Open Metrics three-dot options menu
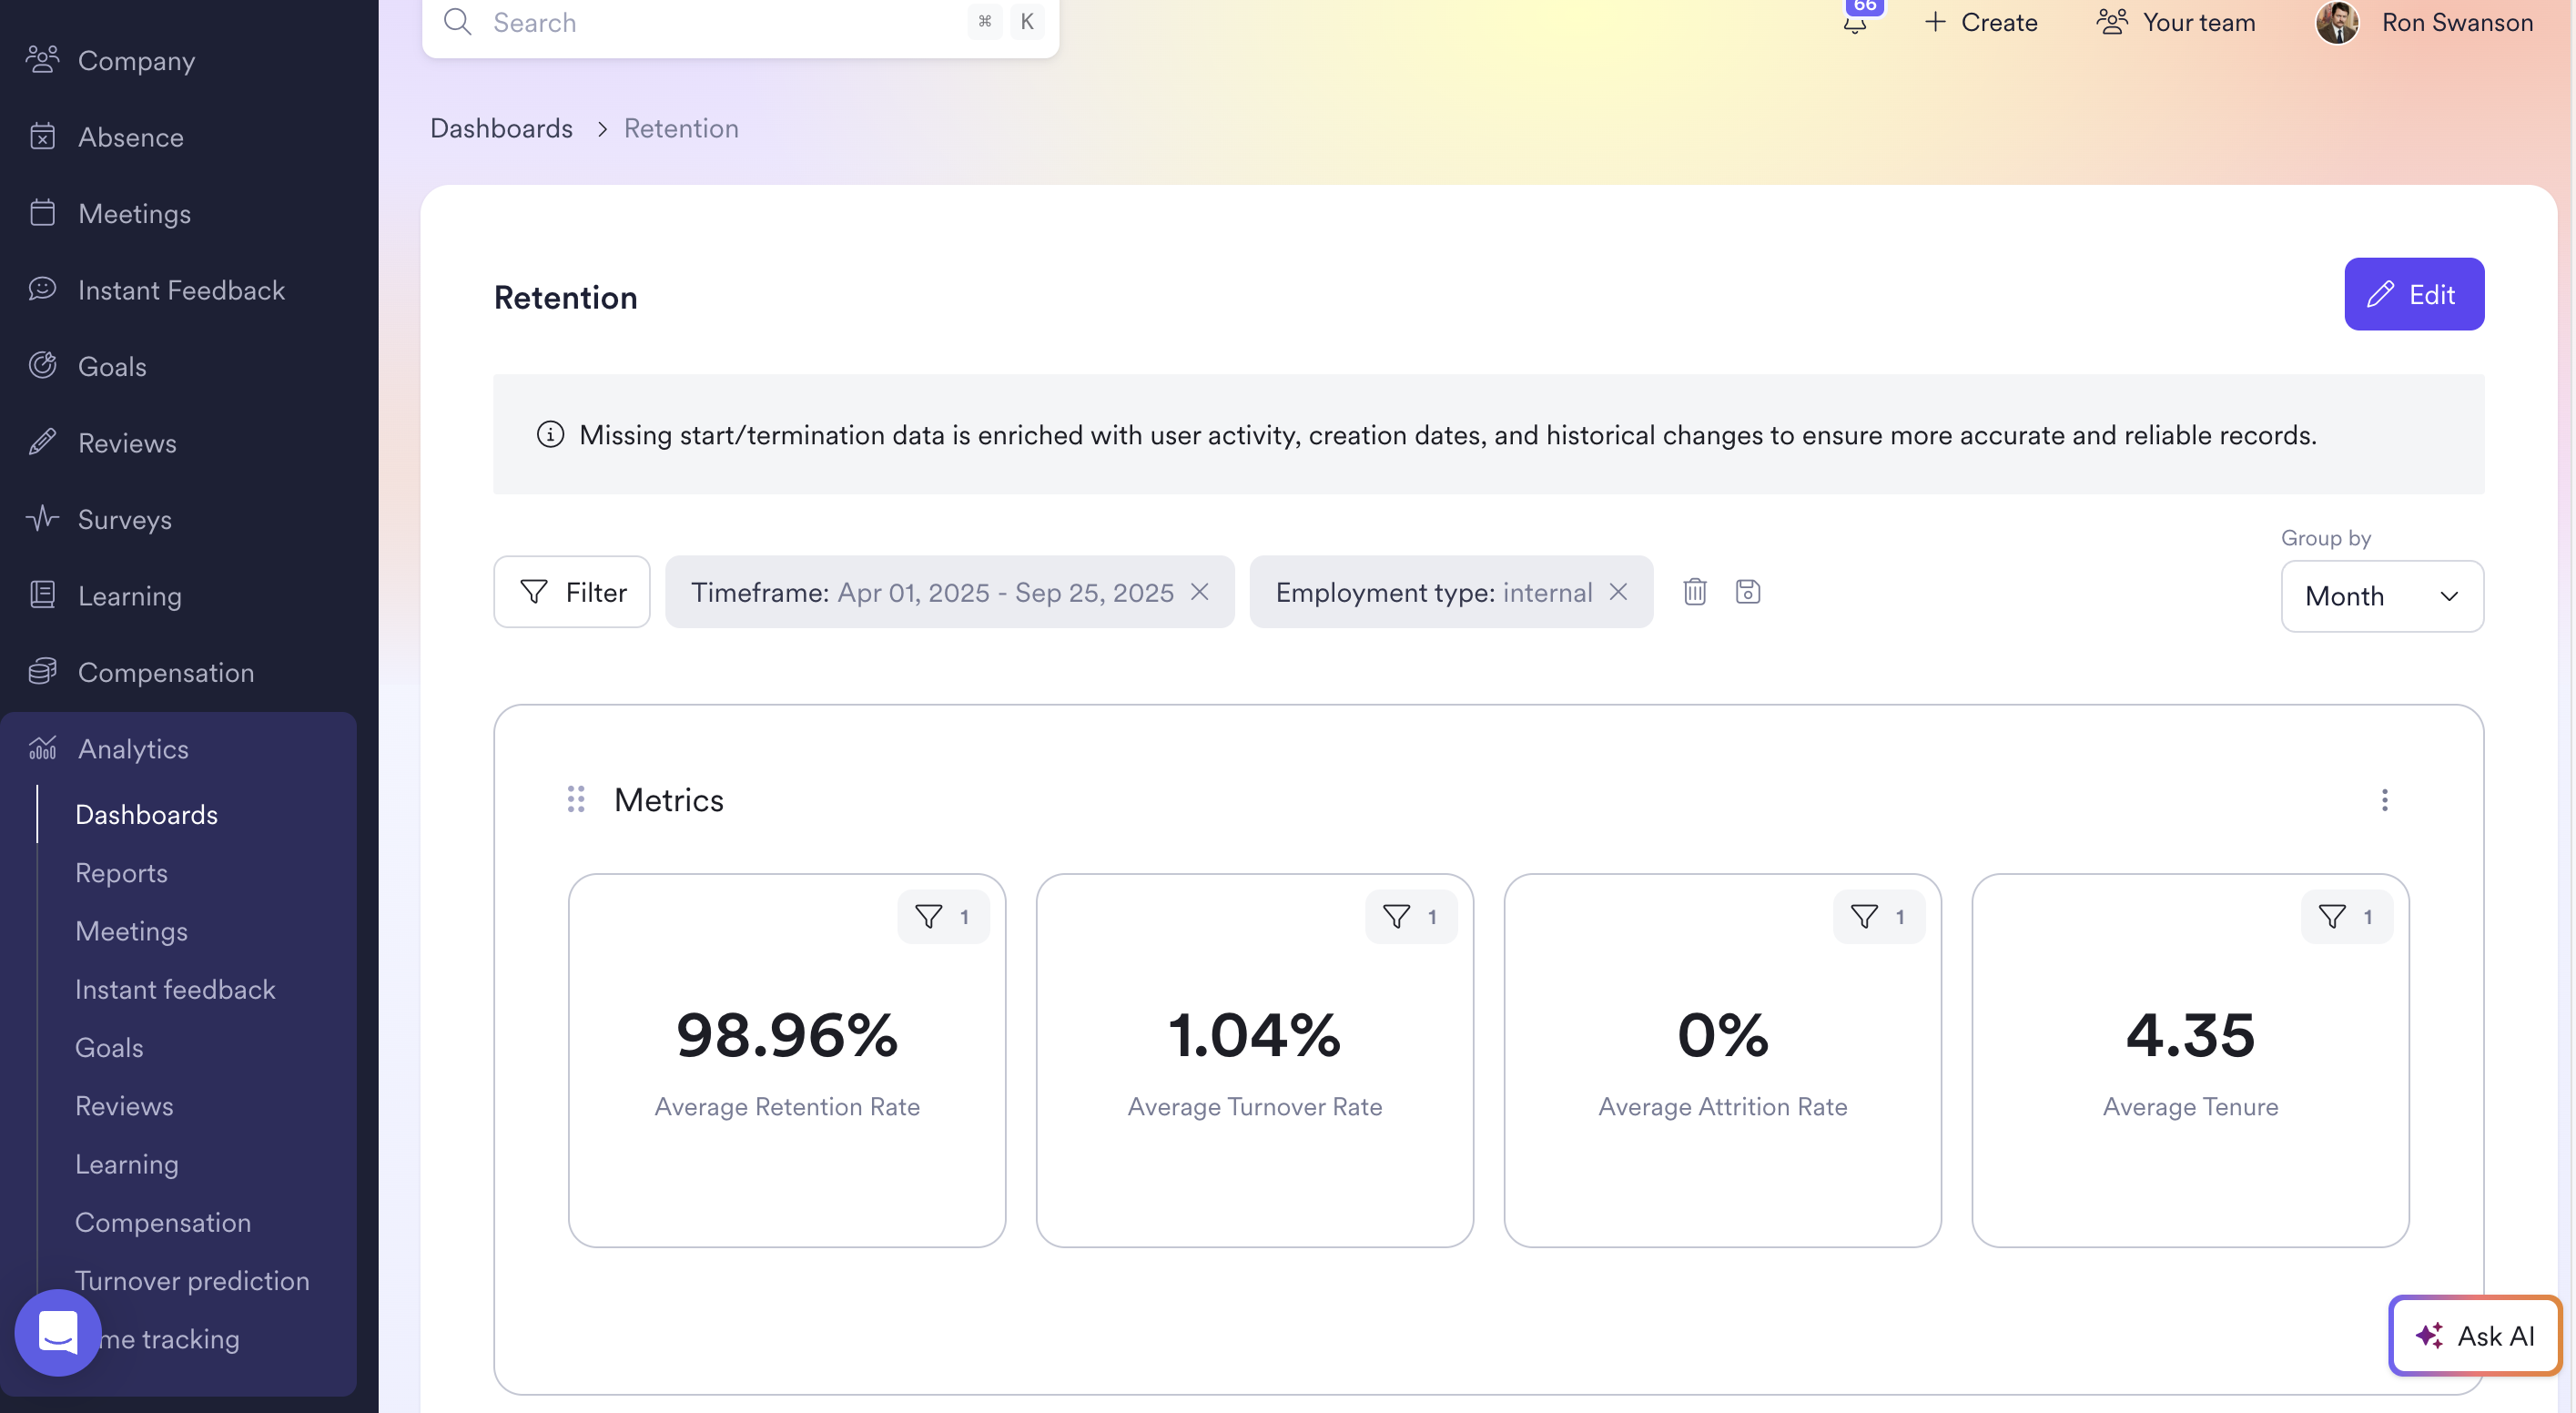Screen dimensions: 2576x1413 (2384, 799)
